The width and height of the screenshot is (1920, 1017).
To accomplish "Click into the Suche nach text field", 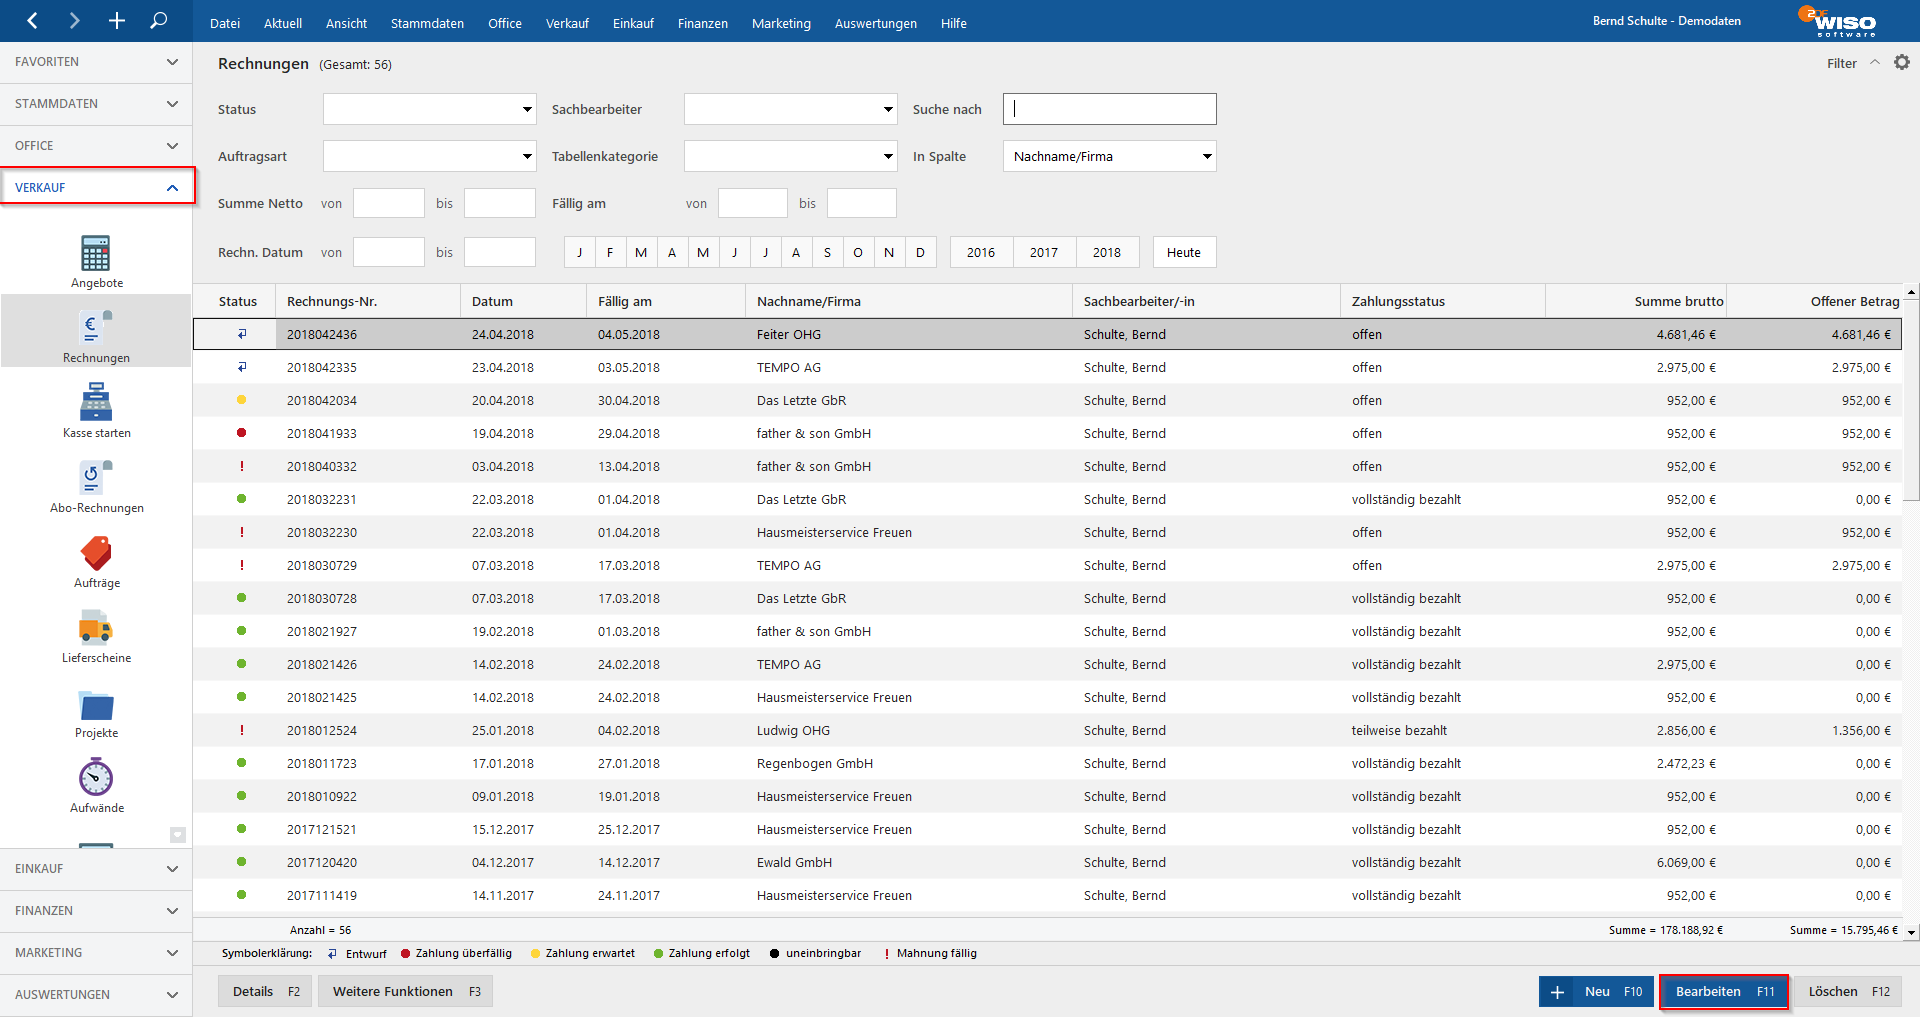I will coord(1109,109).
